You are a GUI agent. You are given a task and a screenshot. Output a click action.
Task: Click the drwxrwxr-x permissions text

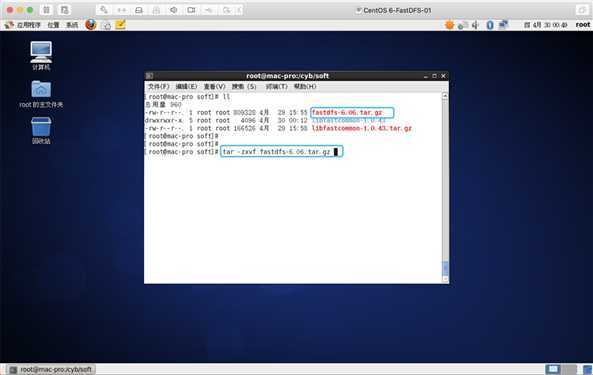click(x=164, y=121)
